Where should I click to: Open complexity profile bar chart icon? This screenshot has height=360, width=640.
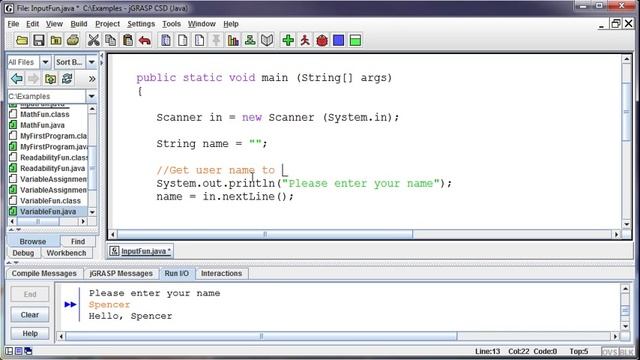(x=233, y=40)
